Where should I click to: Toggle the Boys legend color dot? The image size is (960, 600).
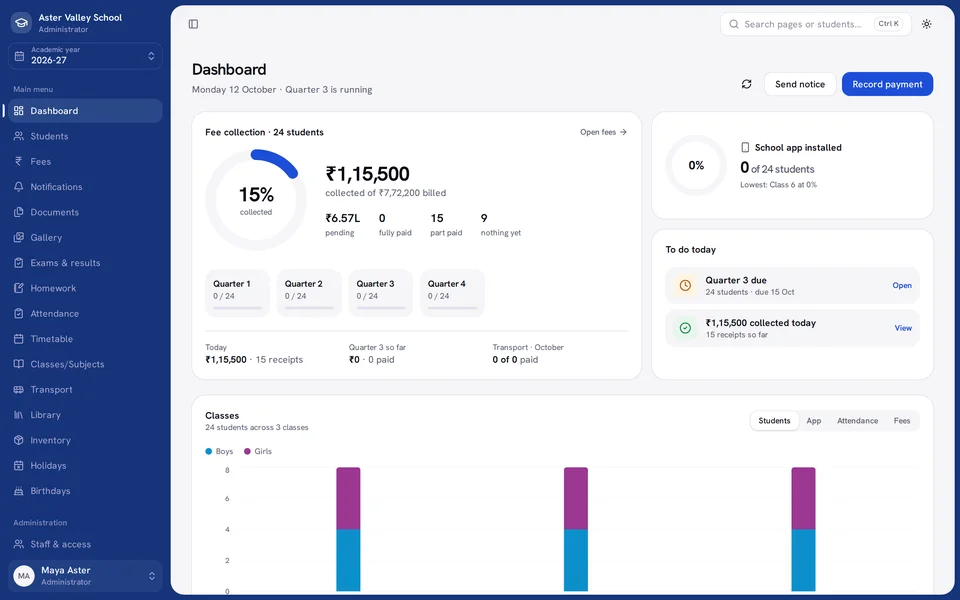(209, 451)
